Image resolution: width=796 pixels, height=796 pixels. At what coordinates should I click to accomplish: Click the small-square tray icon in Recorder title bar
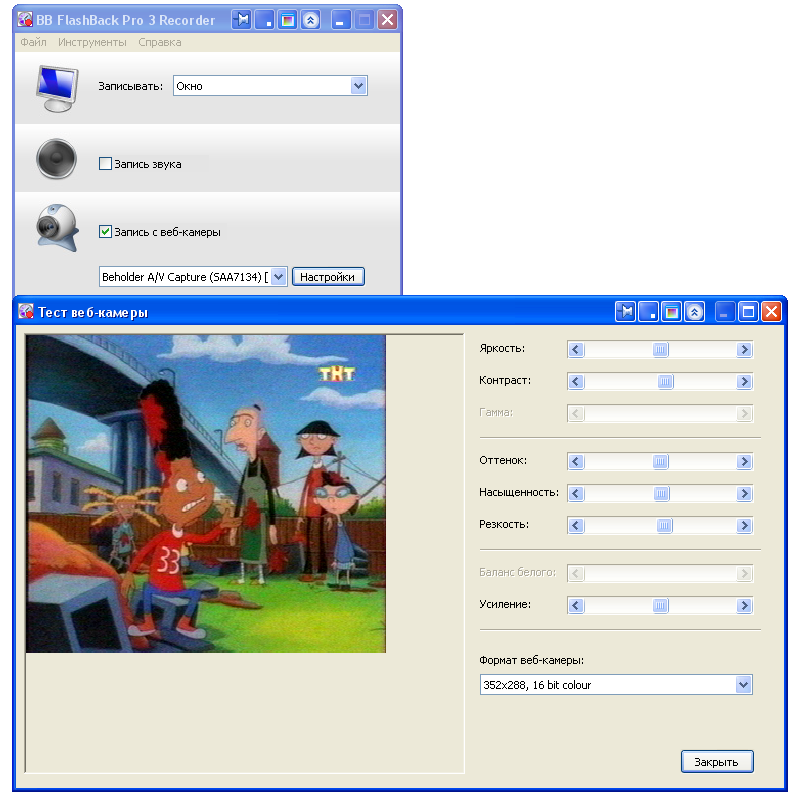coord(264,20)
